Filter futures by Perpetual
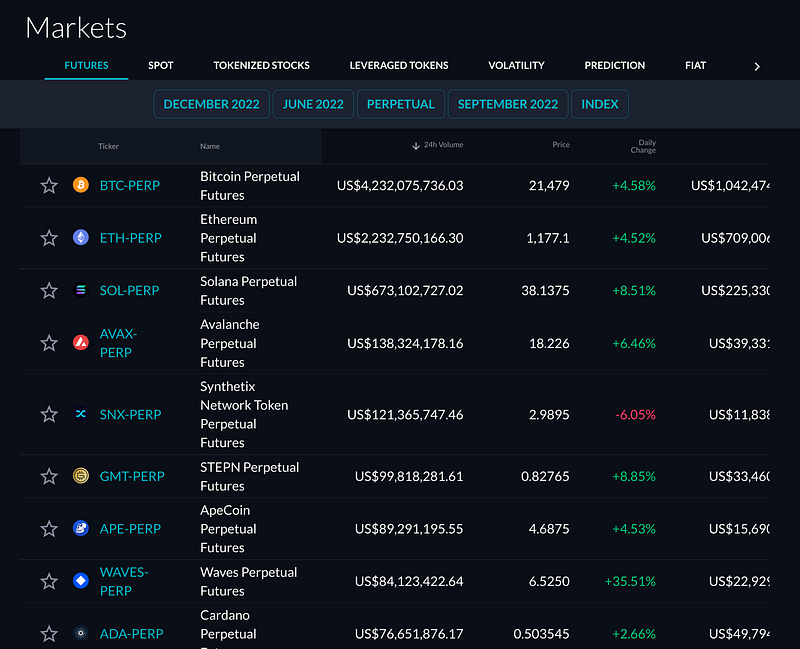The height and width of the screenshot is (649, 800). pos(400,104)
